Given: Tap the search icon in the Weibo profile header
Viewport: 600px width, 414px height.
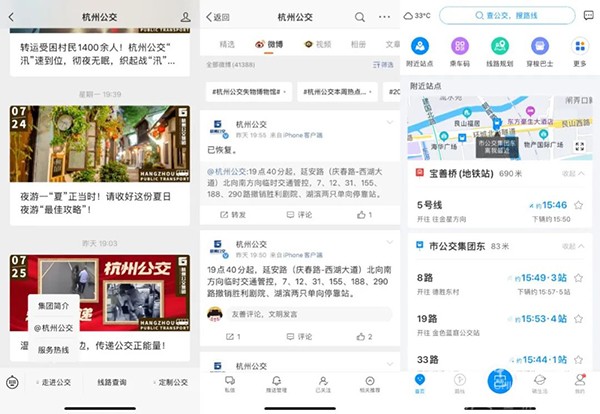Looking at the screenshot, I should coord(360,17).
